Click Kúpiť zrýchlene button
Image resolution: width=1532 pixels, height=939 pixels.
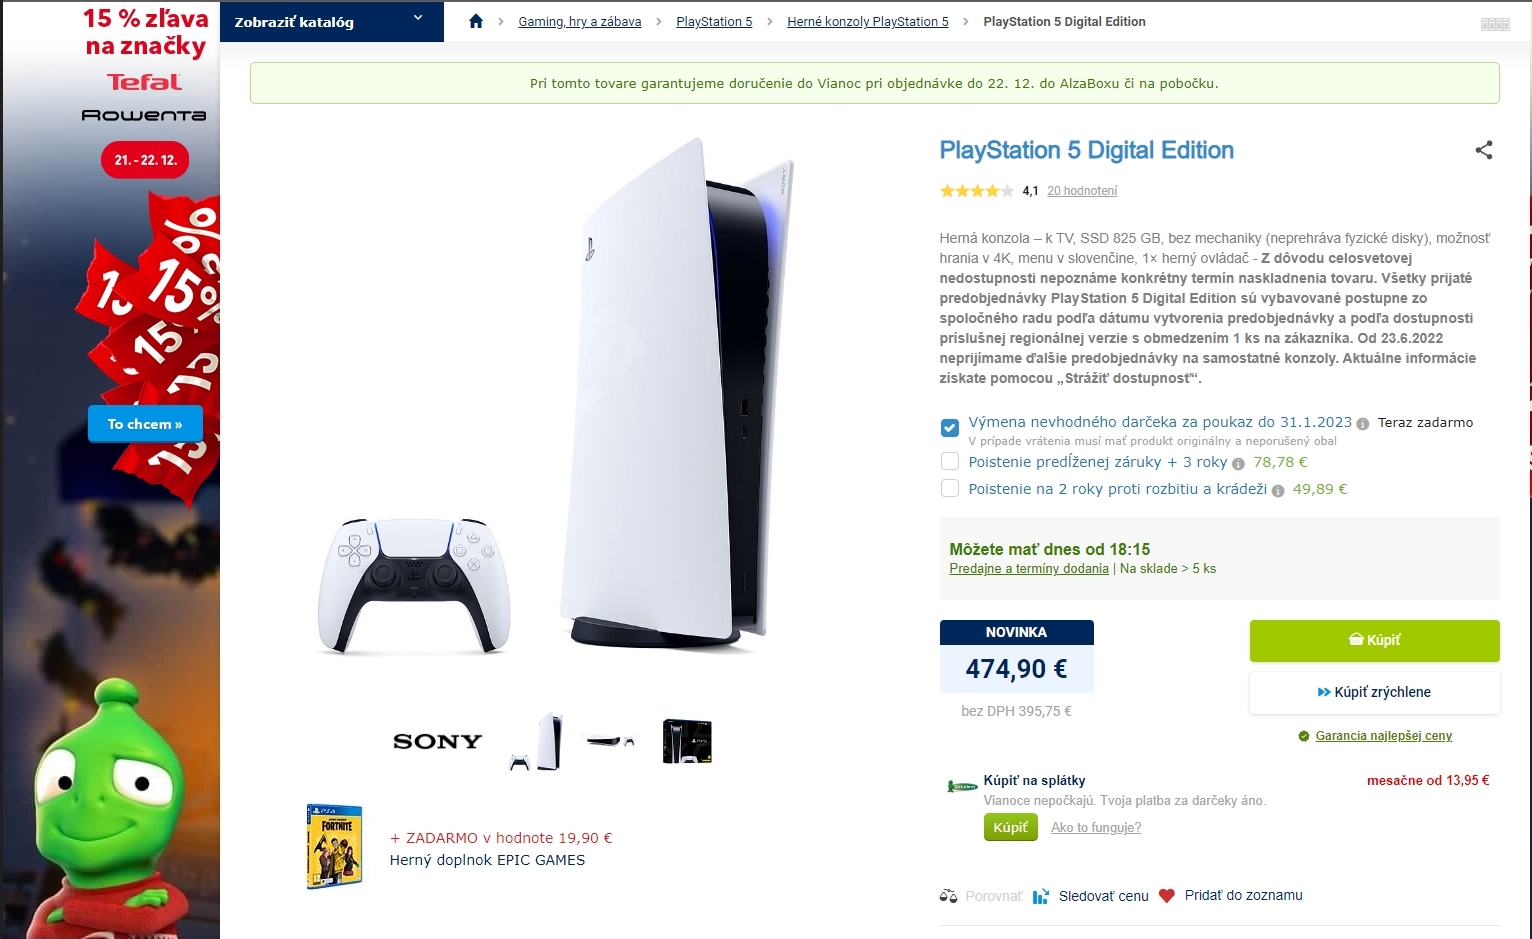pyautogui.click(x=1374, y=692)
